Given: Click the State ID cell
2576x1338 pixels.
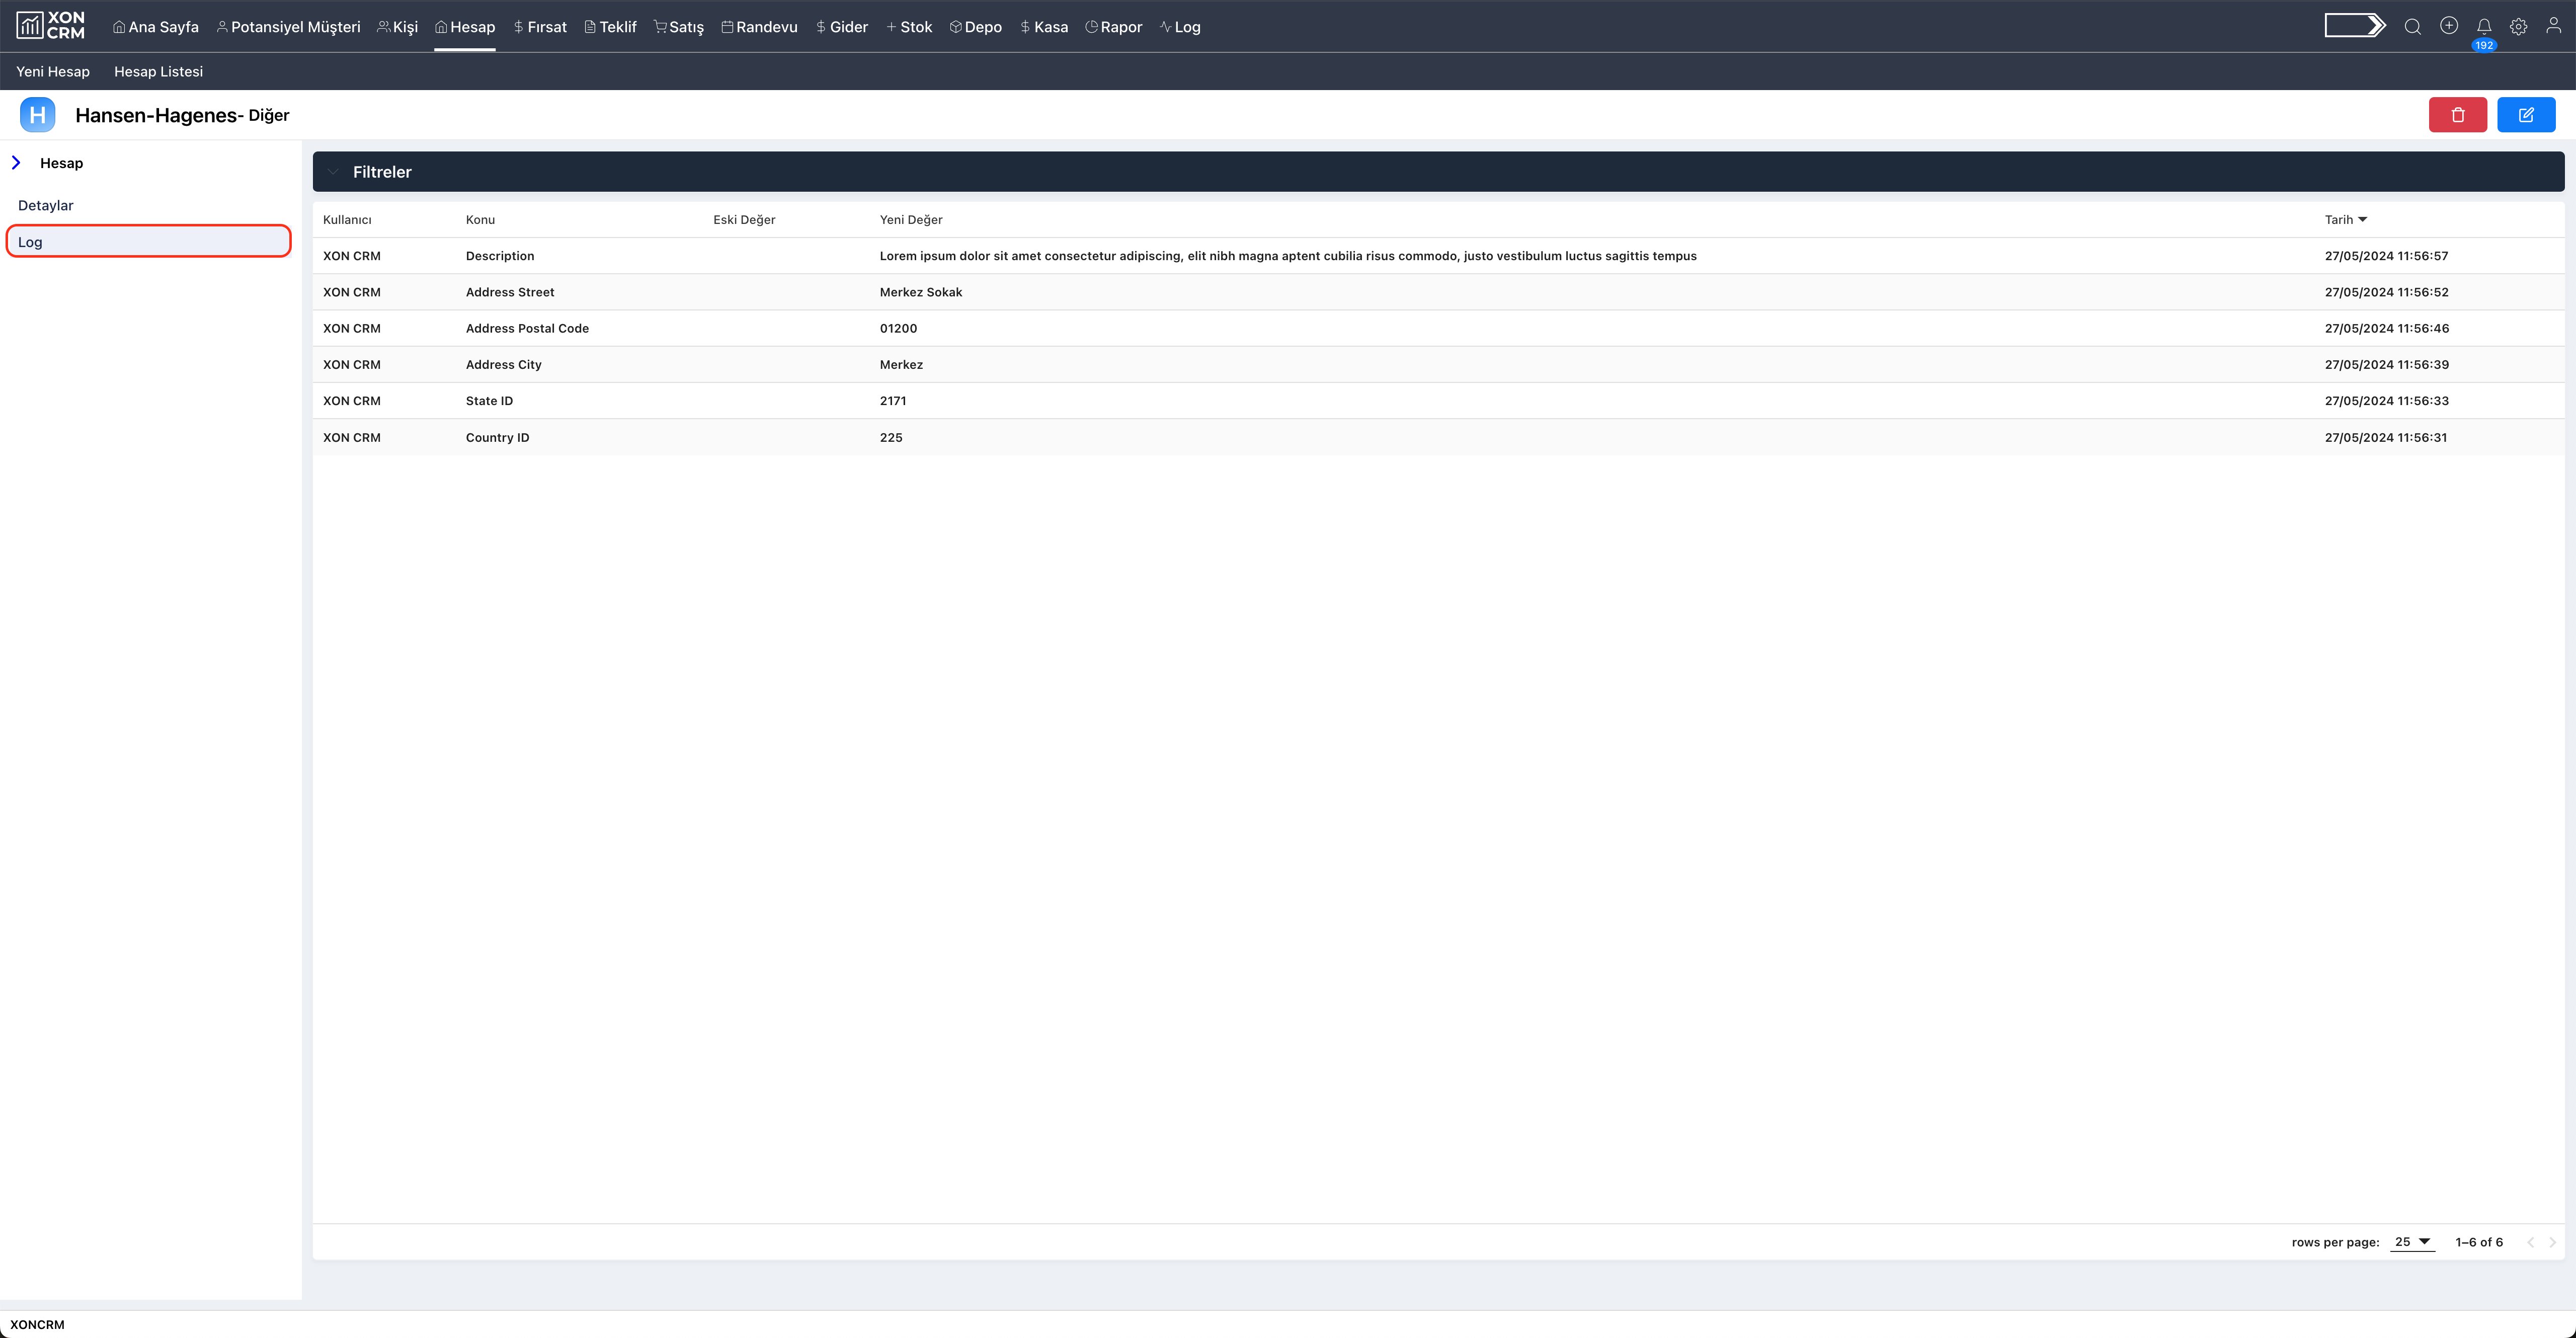Looking at the screenshot, I should (489, 401).
